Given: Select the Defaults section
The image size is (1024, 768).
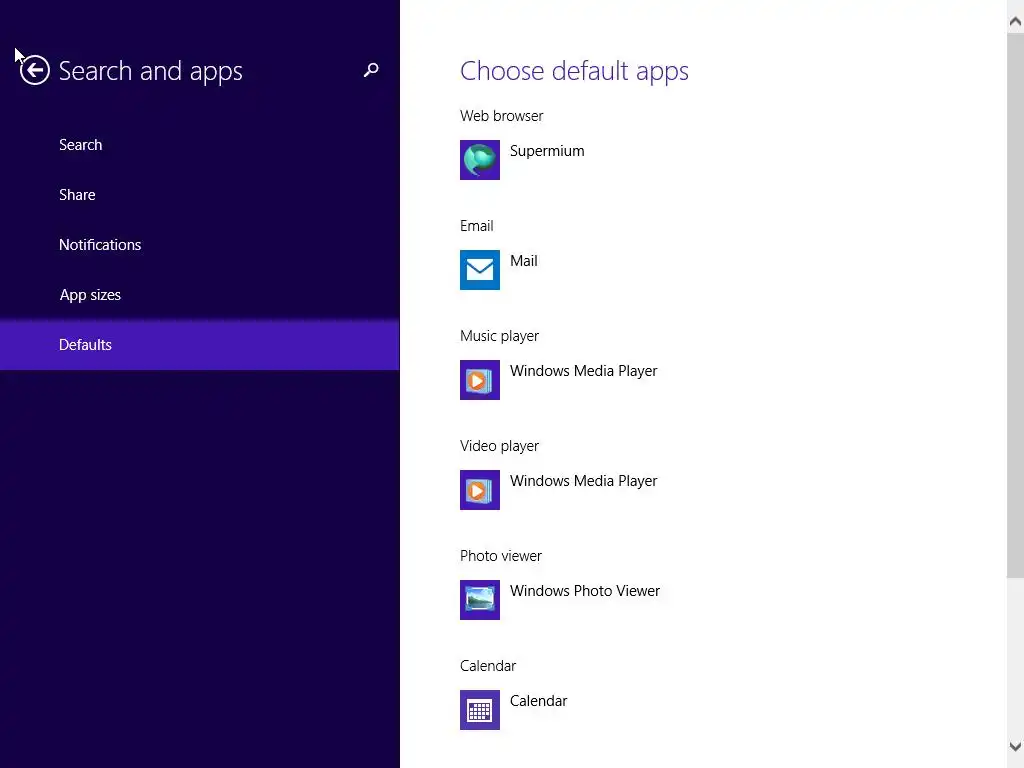Looking at the screenshot, I should click(x=199, y=345).
